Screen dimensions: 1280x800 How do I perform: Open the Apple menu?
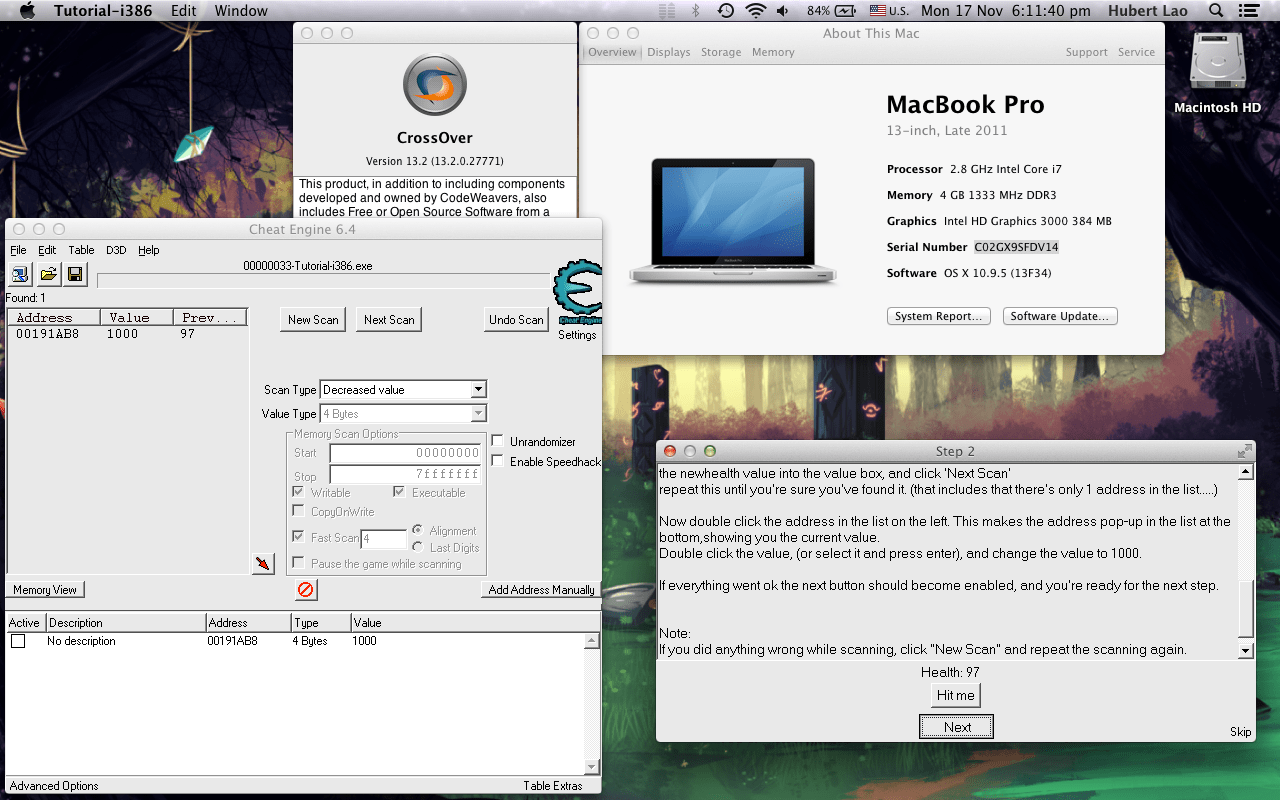27,10
